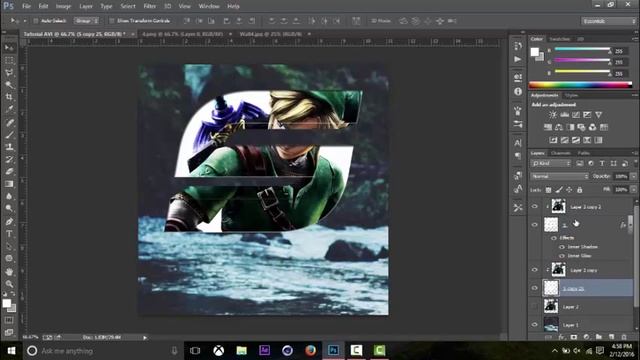The height and width of the screenshot is (360, 640).
Task: Add a Brightness/Contrast adjustment
Action: [553, 115]
